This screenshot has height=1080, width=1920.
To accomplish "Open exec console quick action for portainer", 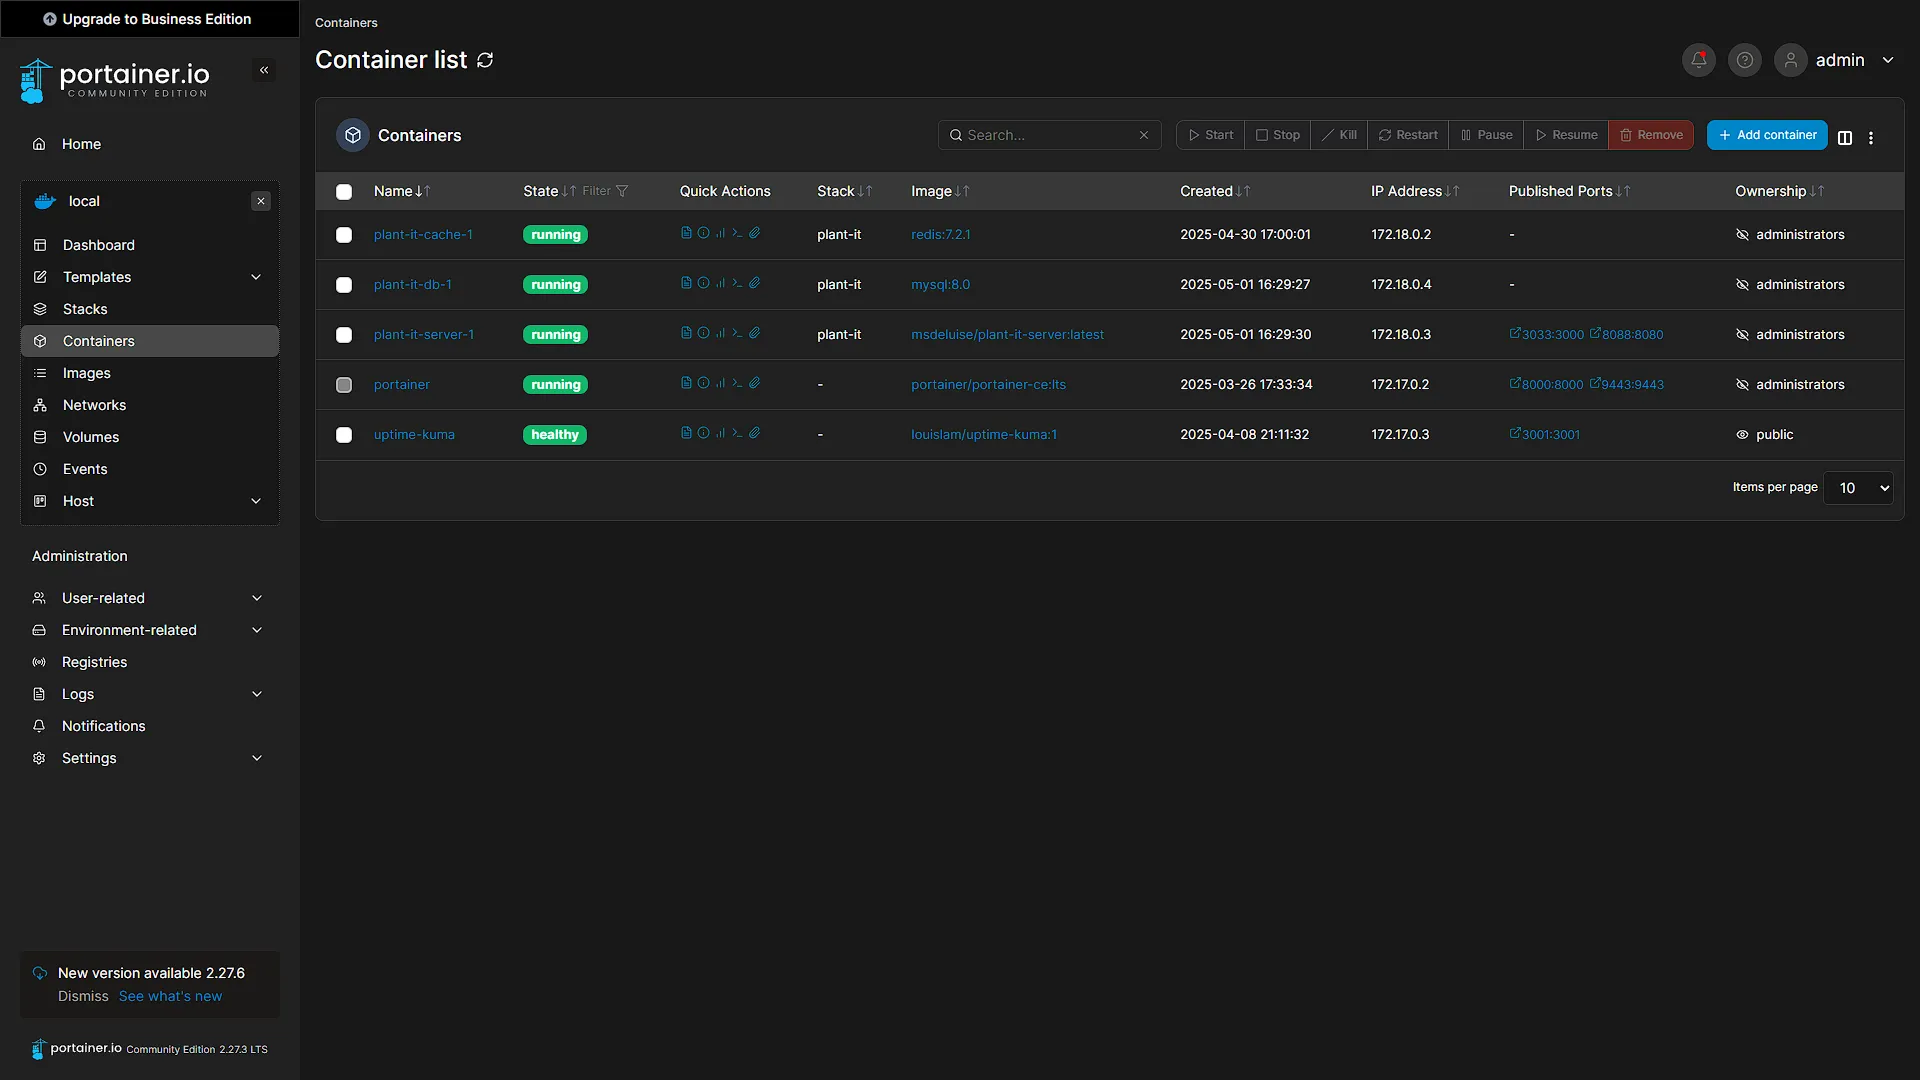I will click(737, 383).
